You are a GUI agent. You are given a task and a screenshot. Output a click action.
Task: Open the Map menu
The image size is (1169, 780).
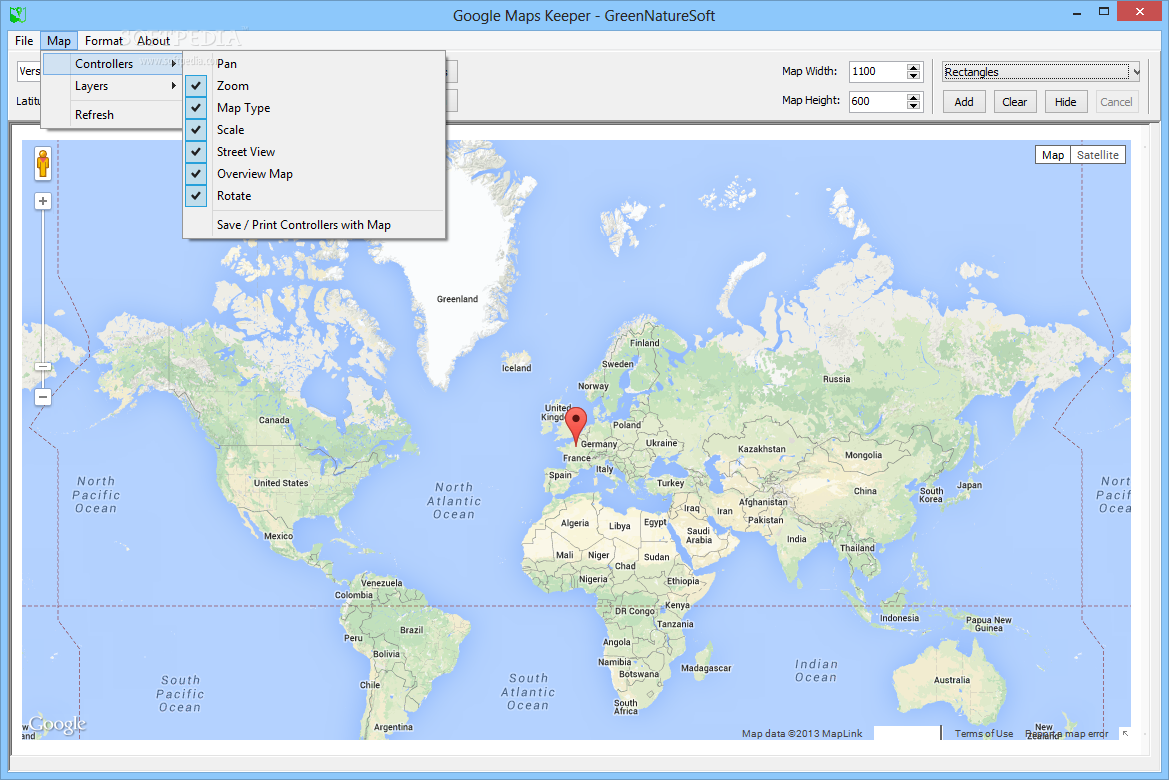tap(59, 40)
